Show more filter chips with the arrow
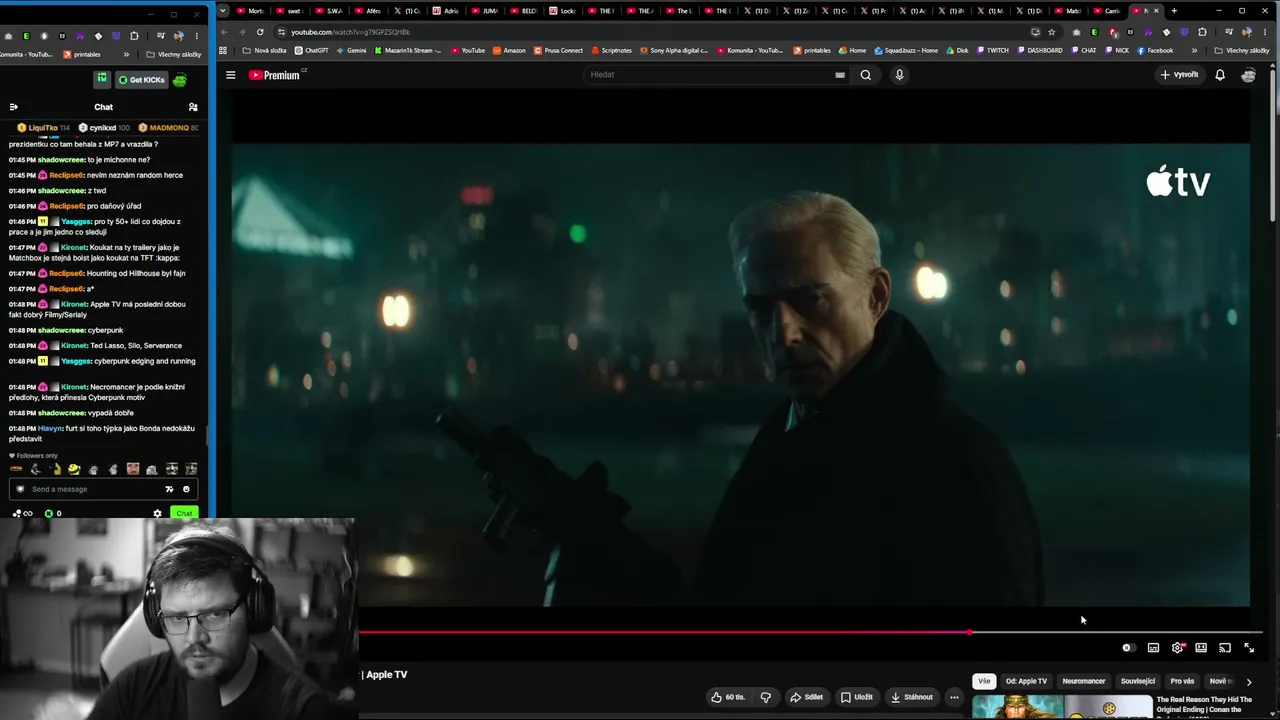1280x720 pixels. click(1249, 682)
